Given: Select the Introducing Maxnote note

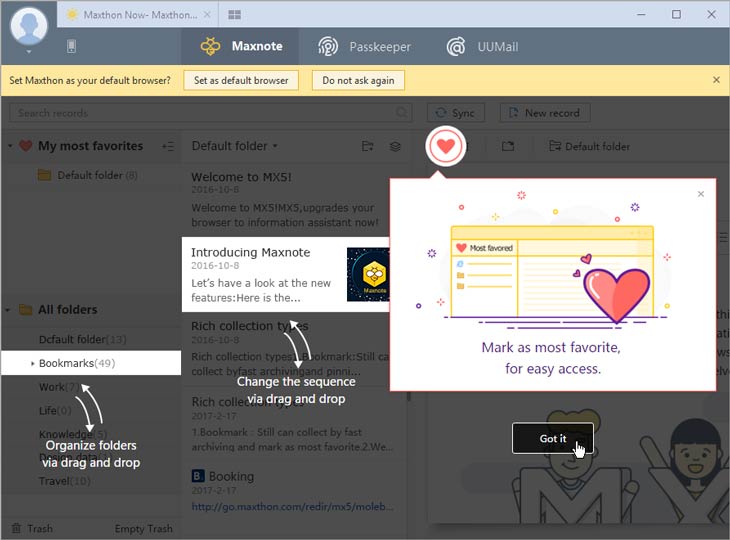Looking at the screenshot, I should click(285, 274).
